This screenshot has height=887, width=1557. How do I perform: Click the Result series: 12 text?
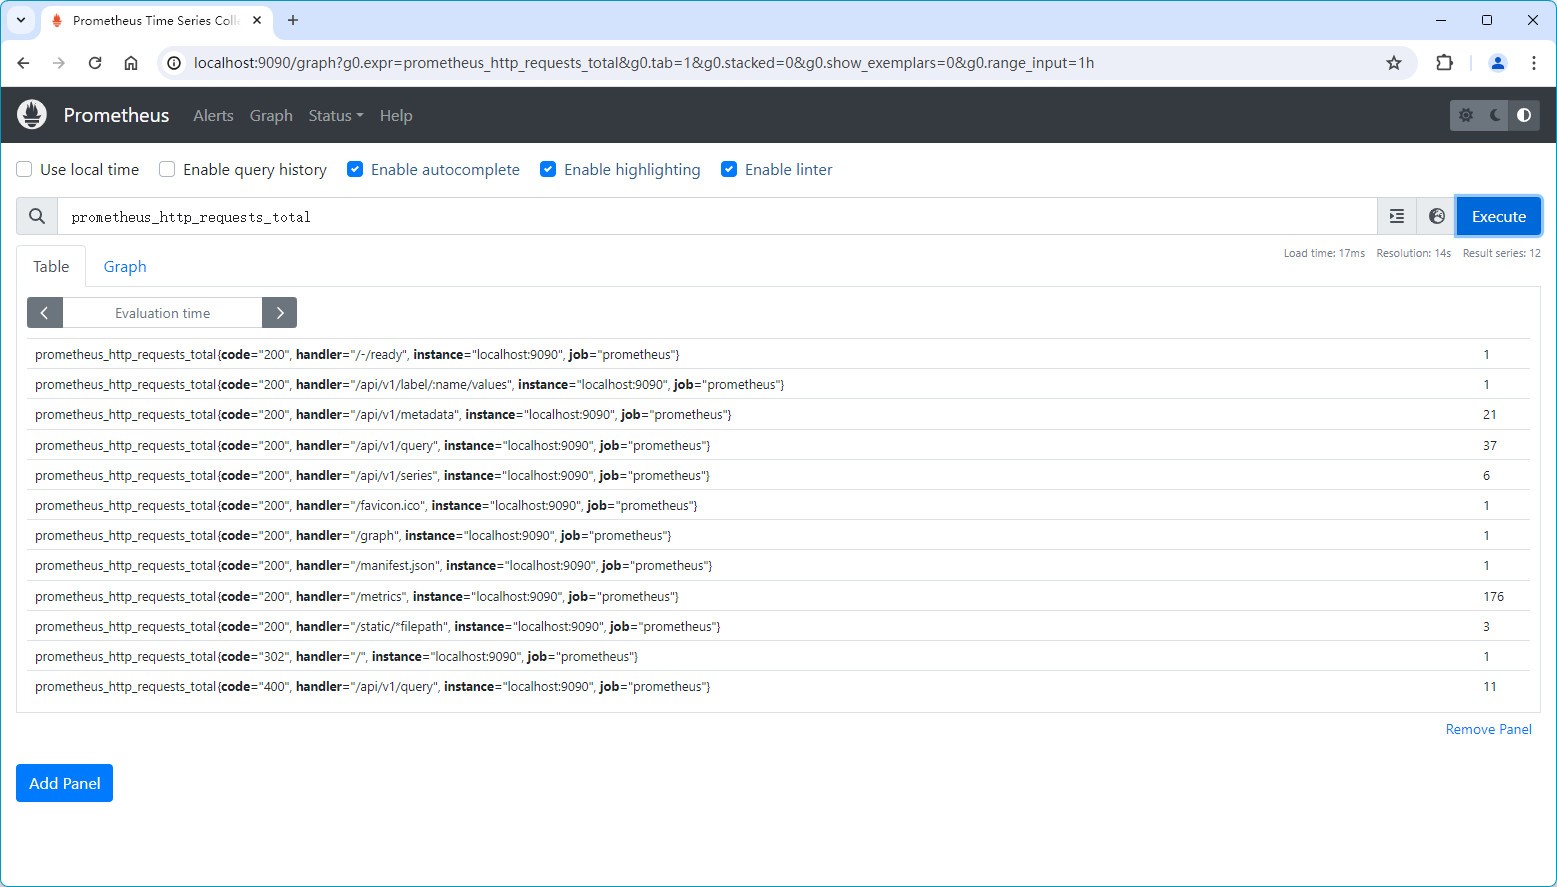[1501, 253]
